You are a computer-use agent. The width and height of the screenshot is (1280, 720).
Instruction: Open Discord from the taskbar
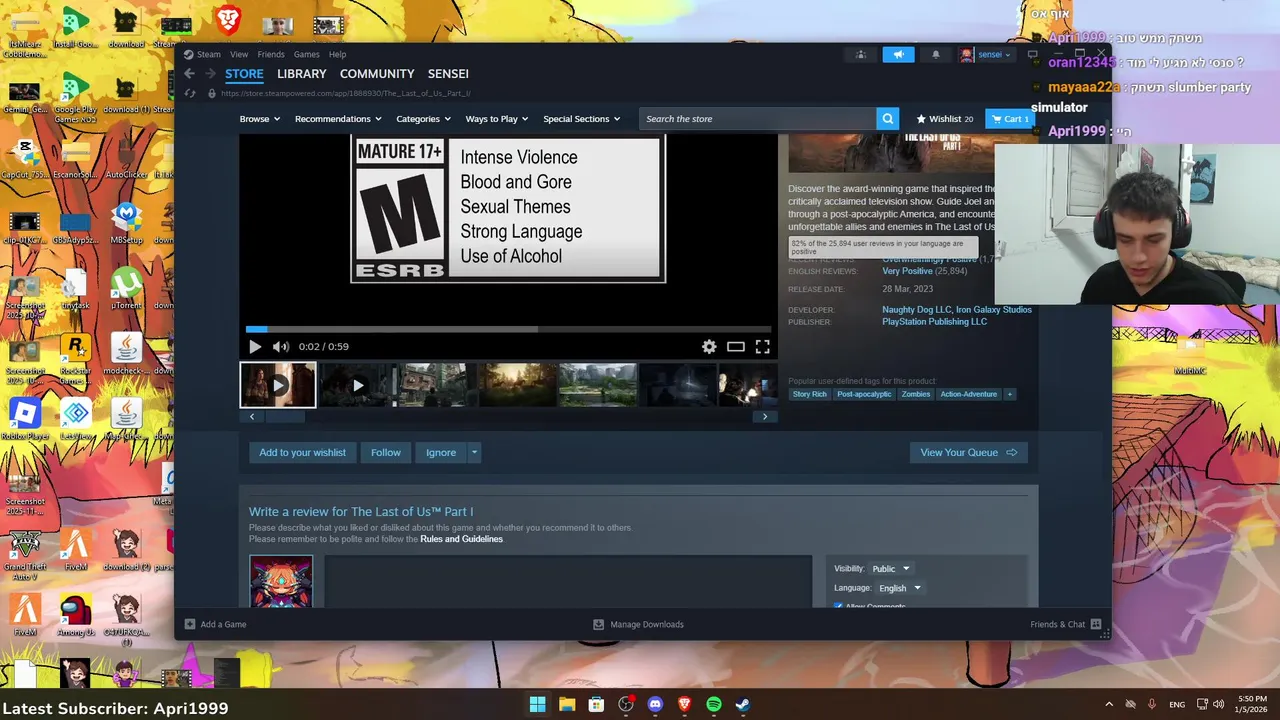[x=655, y=704]
